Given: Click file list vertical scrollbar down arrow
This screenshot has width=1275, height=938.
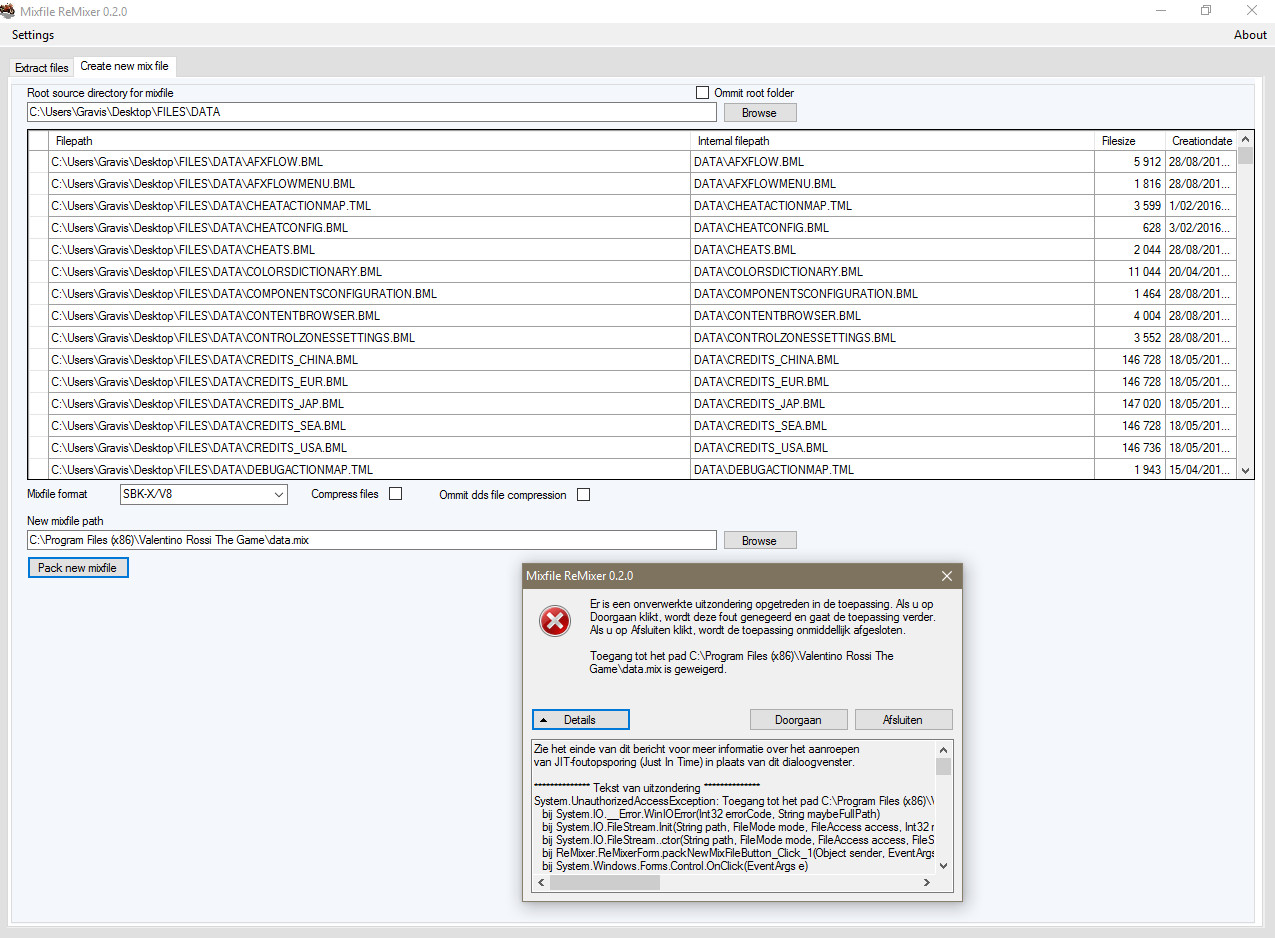Looking at the screenshot, I should click(1245, 471).
